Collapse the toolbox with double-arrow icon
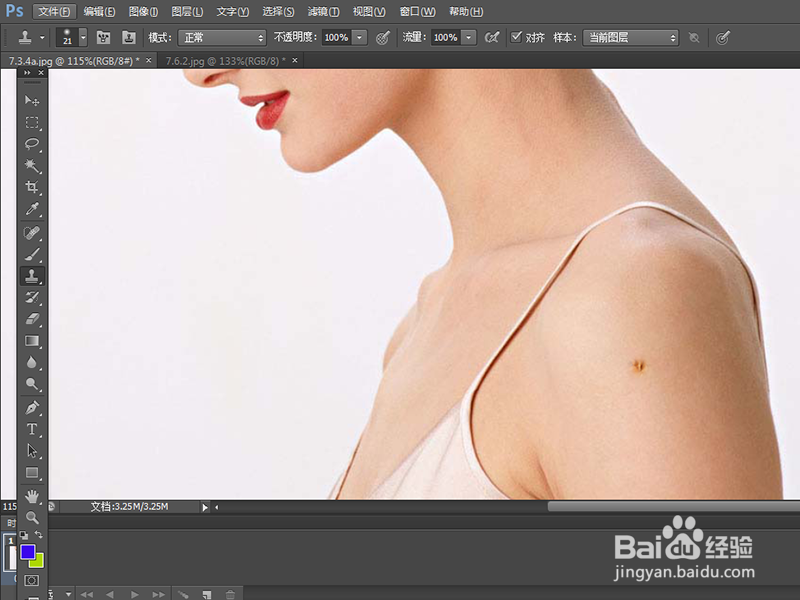This screenshot has width=800, height=600. coord(27,73)
